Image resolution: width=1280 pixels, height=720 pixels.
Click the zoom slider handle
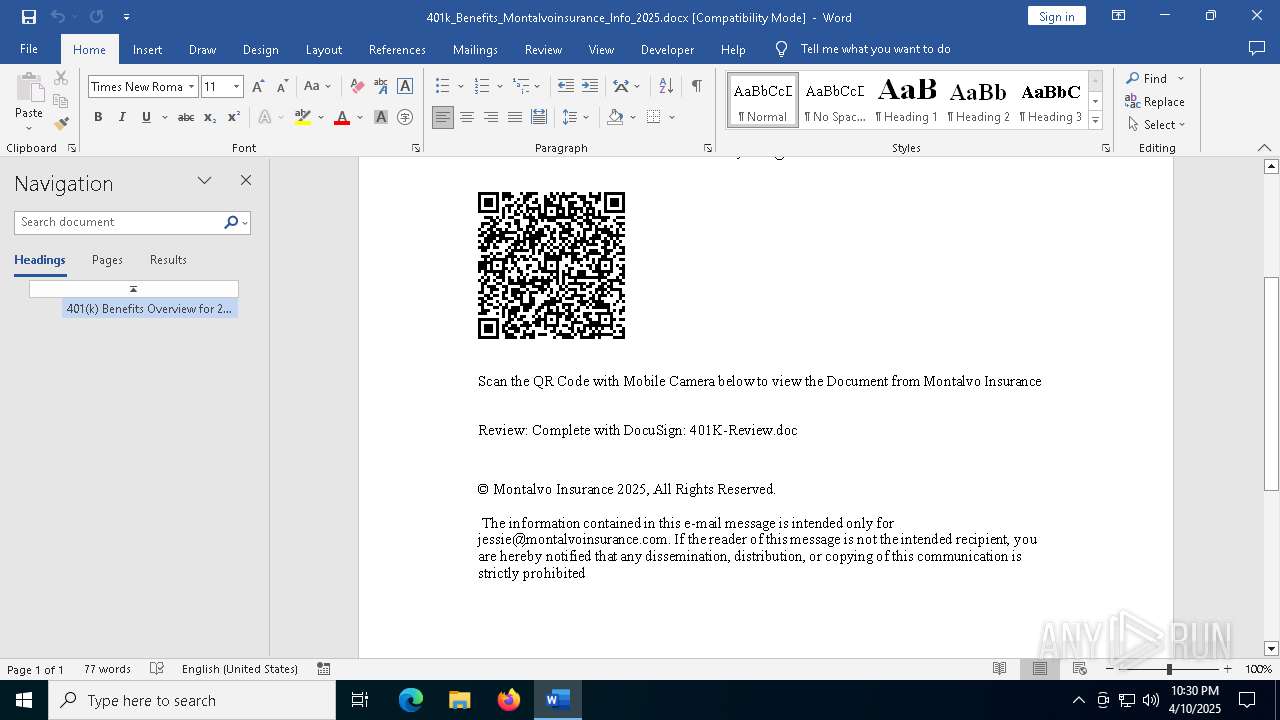1169,669
